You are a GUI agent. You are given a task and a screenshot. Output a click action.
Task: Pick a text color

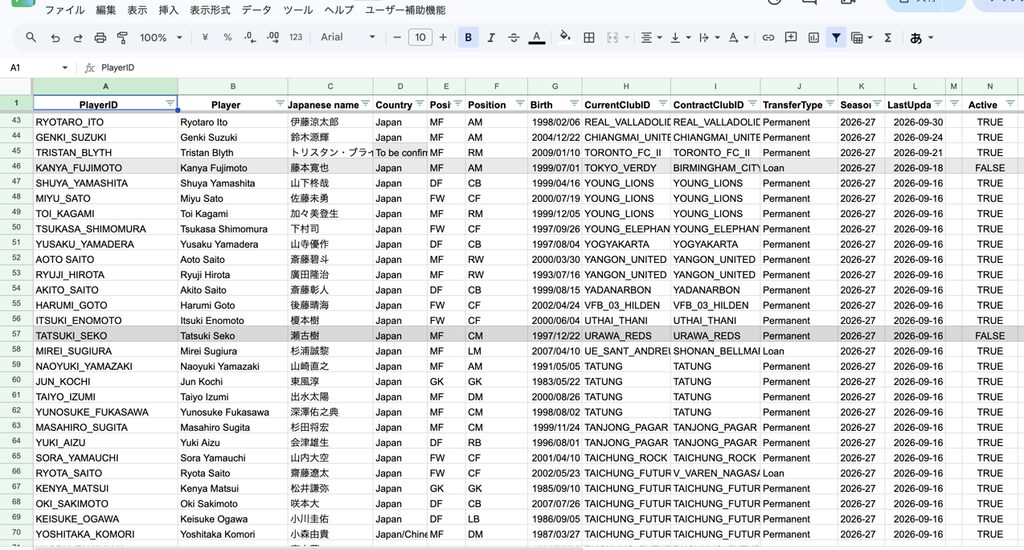(x=537, y=38)
